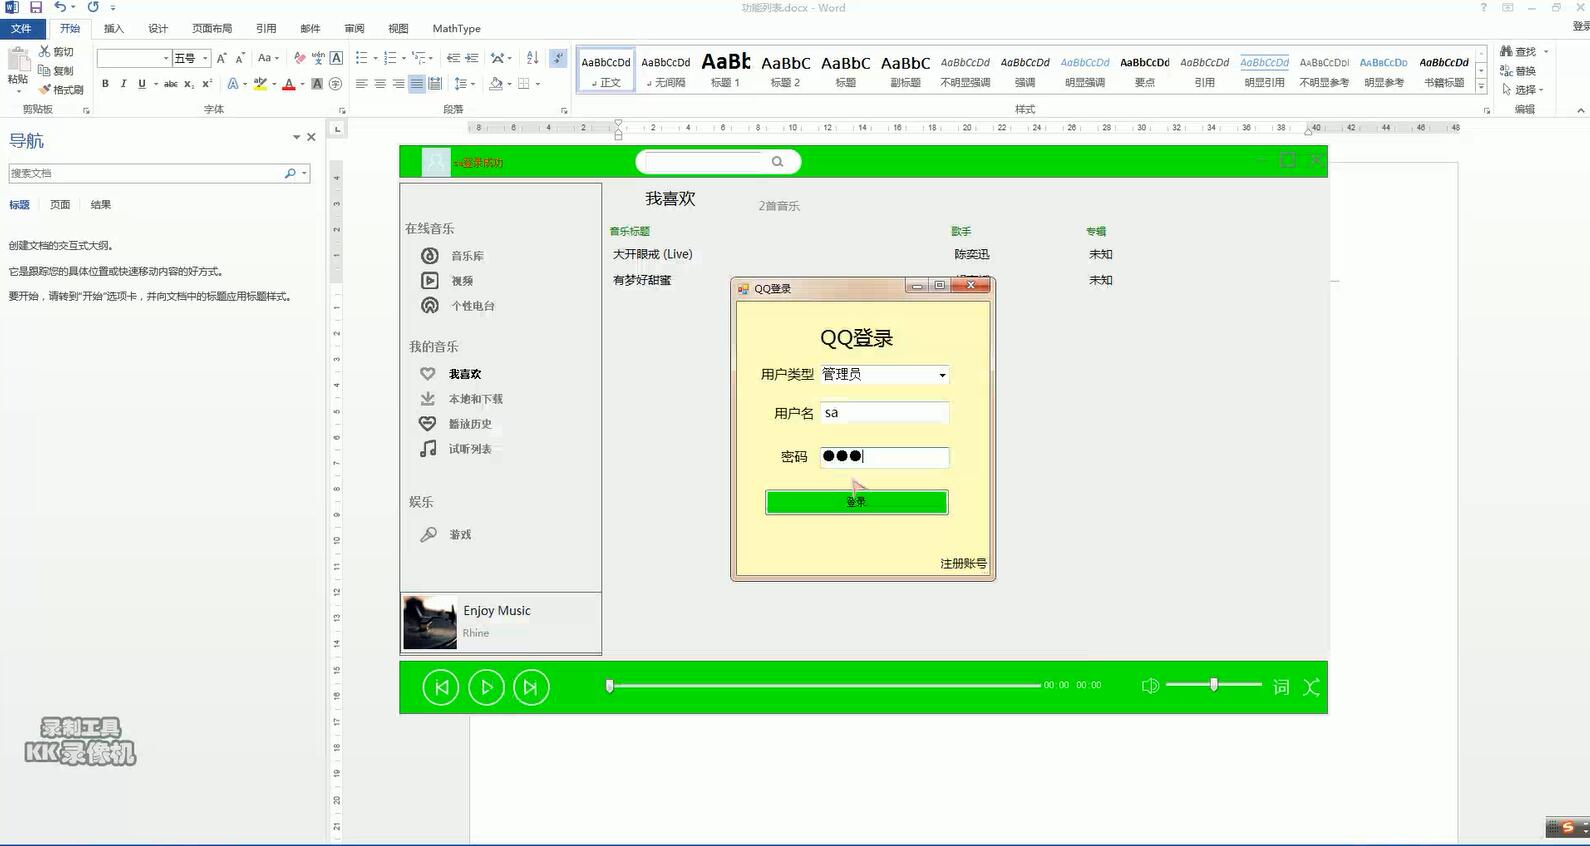
Task: Increase font size with the grow font icon
Action: coord(222,58)
